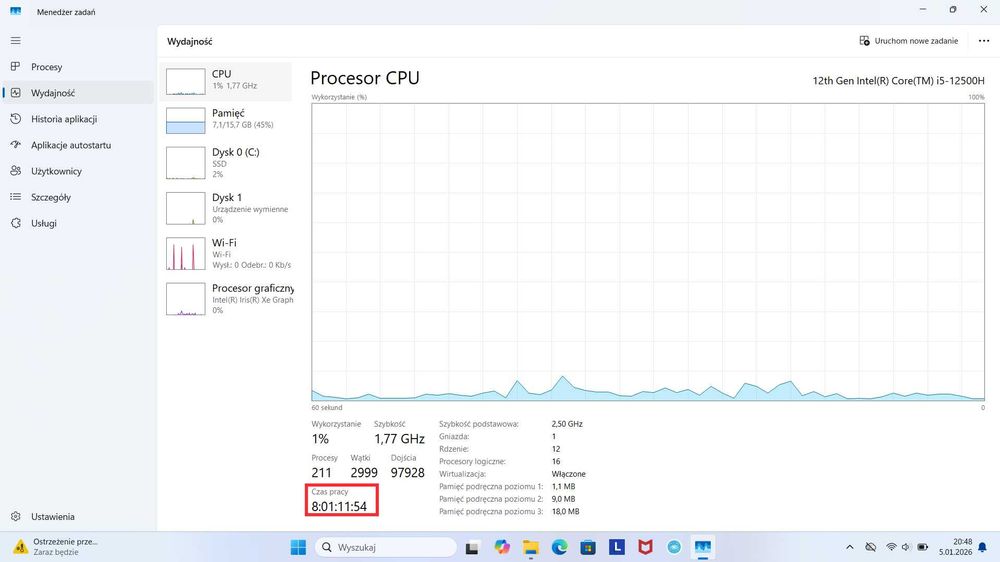
Task: Open the Usługi page
Action: tap(78, 223)
